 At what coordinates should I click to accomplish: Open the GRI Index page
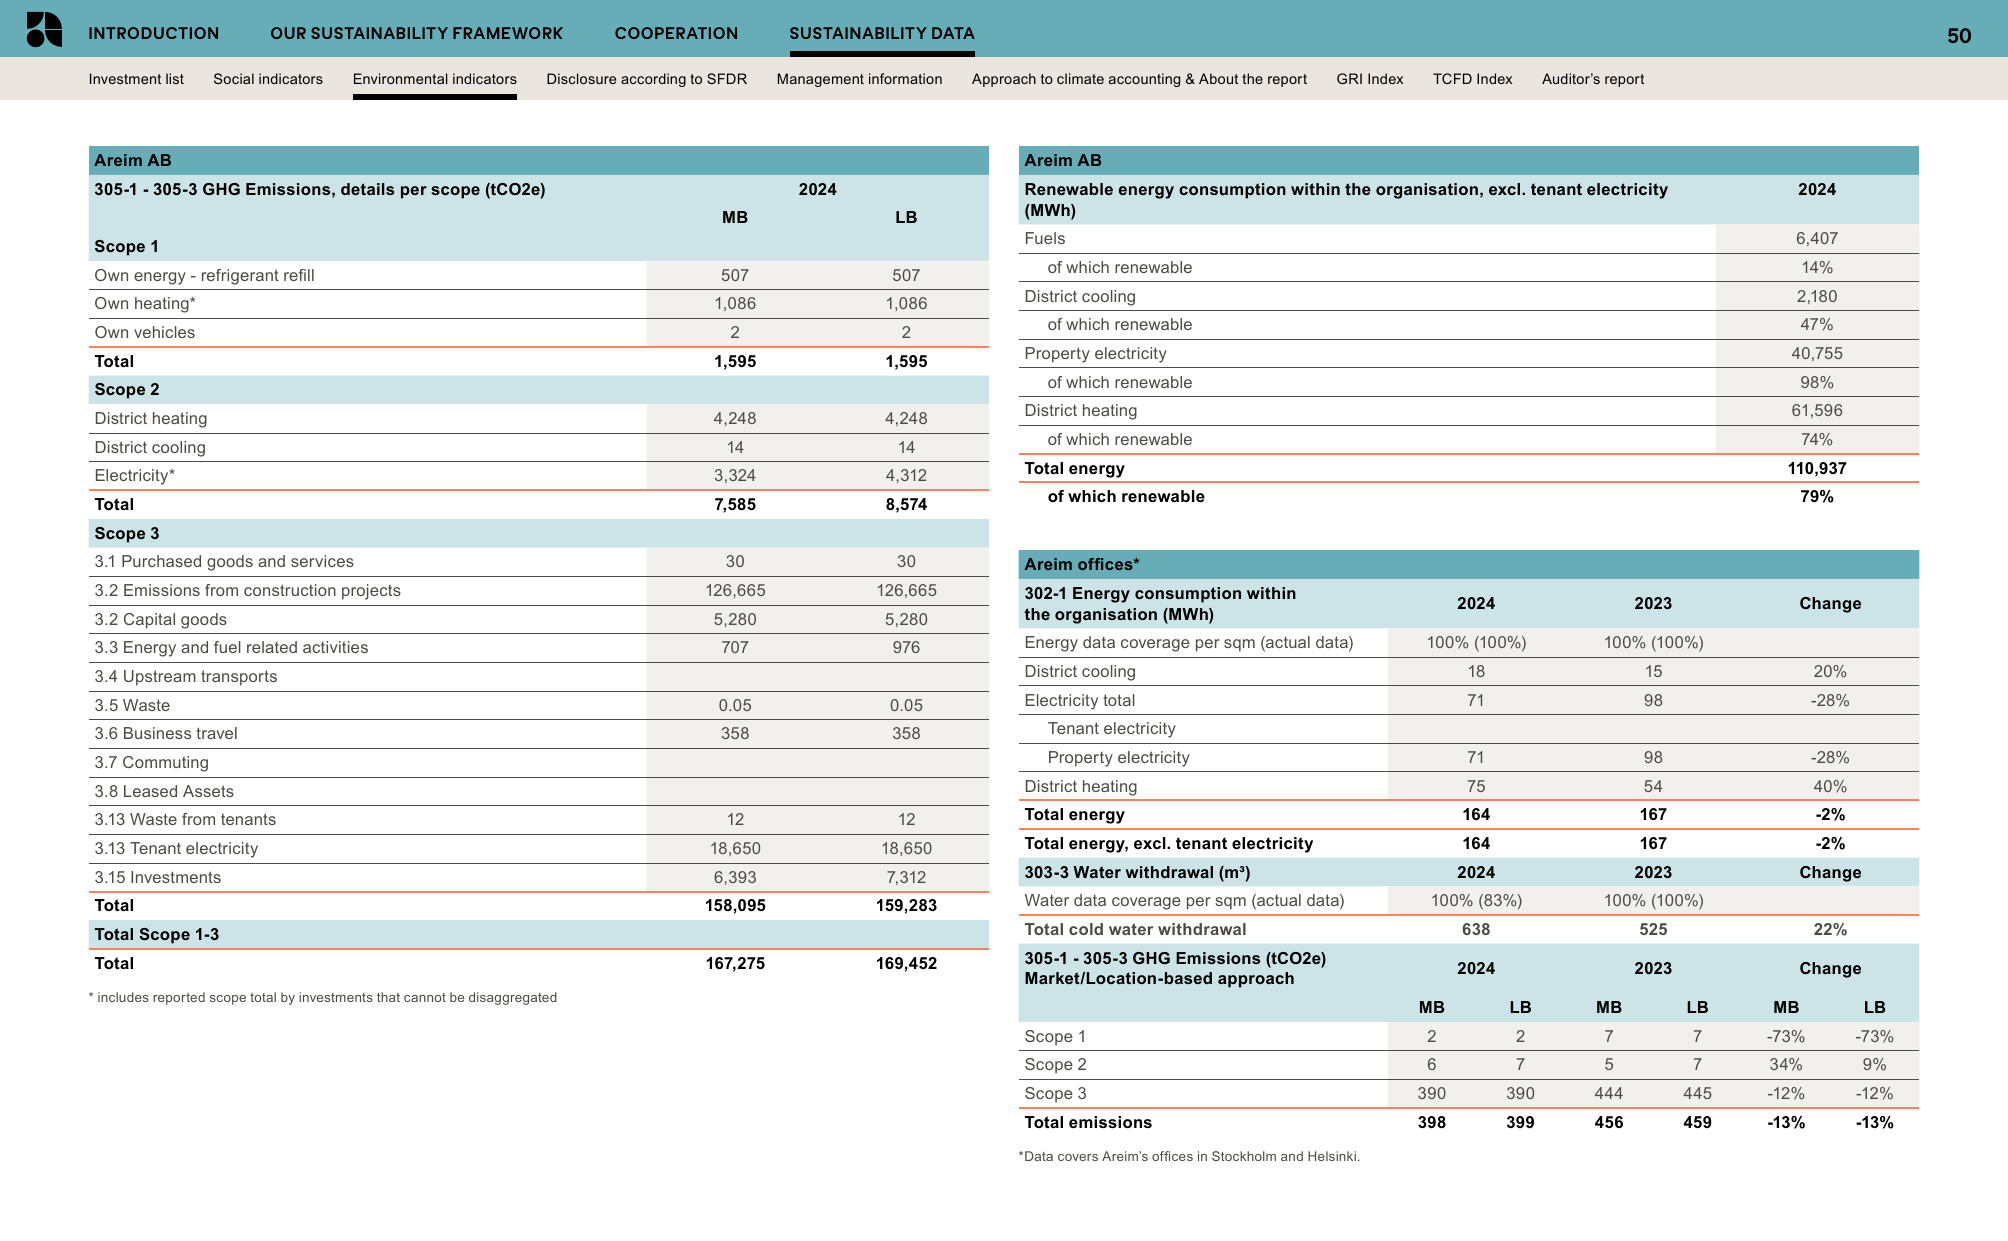coord(1369,79)
